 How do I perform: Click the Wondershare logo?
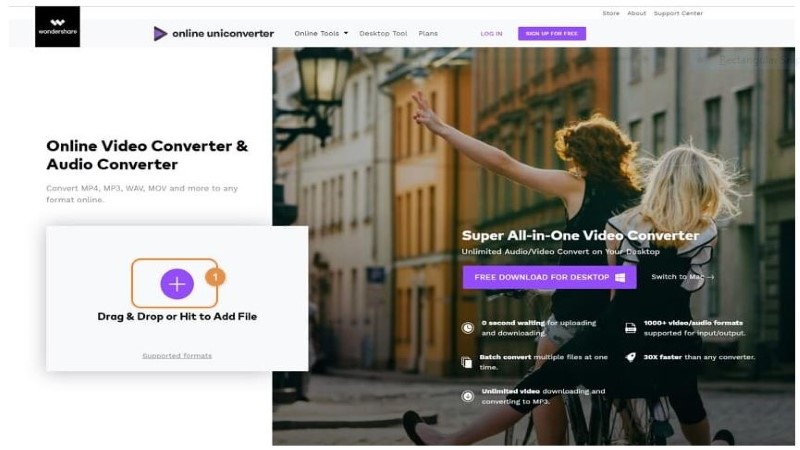point(57,27)
